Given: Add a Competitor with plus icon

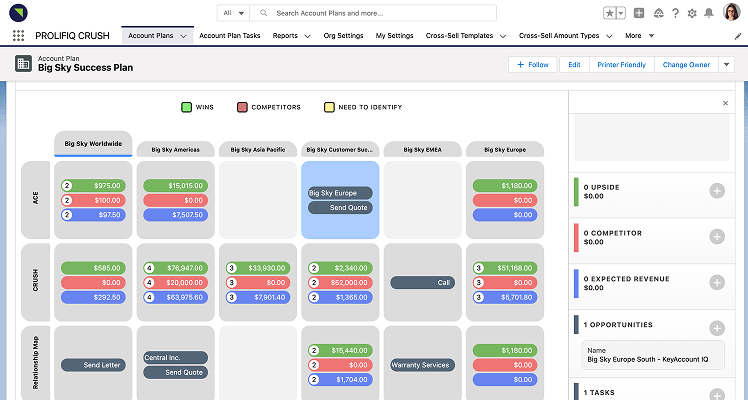Looking at the screenshot, I should pos(717,236).
